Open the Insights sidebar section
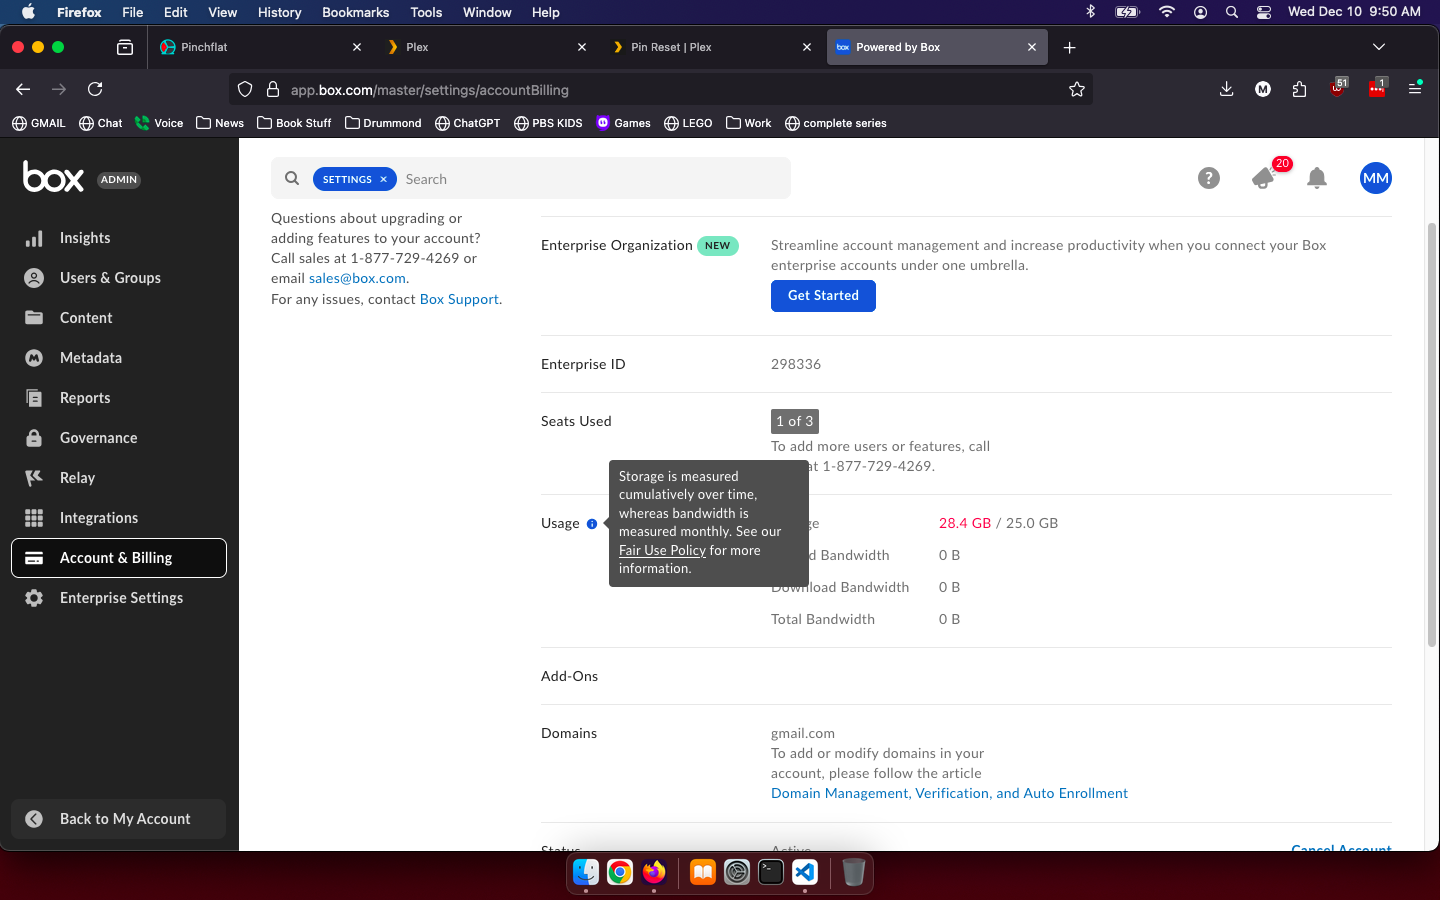The image size is (1440, 900). click(85, 238)
